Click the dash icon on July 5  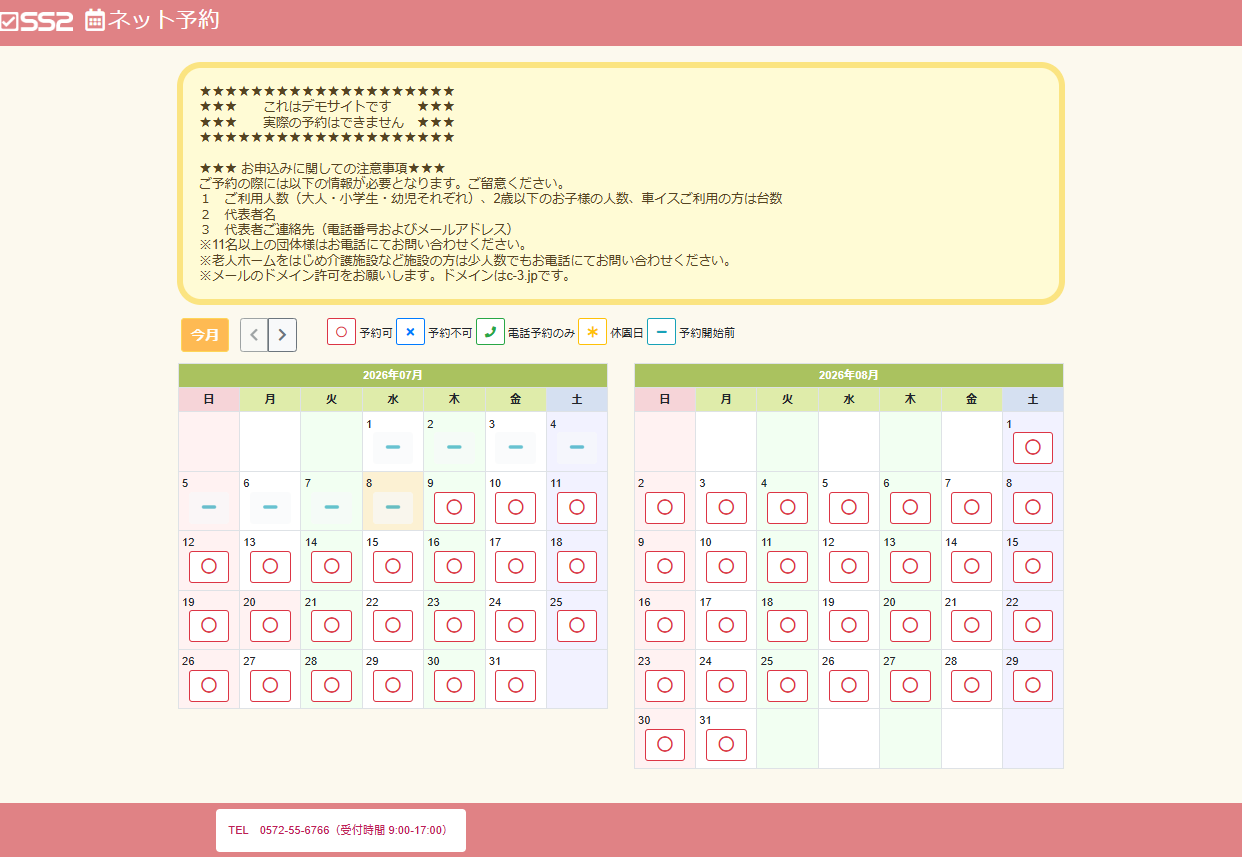(209, 508)
